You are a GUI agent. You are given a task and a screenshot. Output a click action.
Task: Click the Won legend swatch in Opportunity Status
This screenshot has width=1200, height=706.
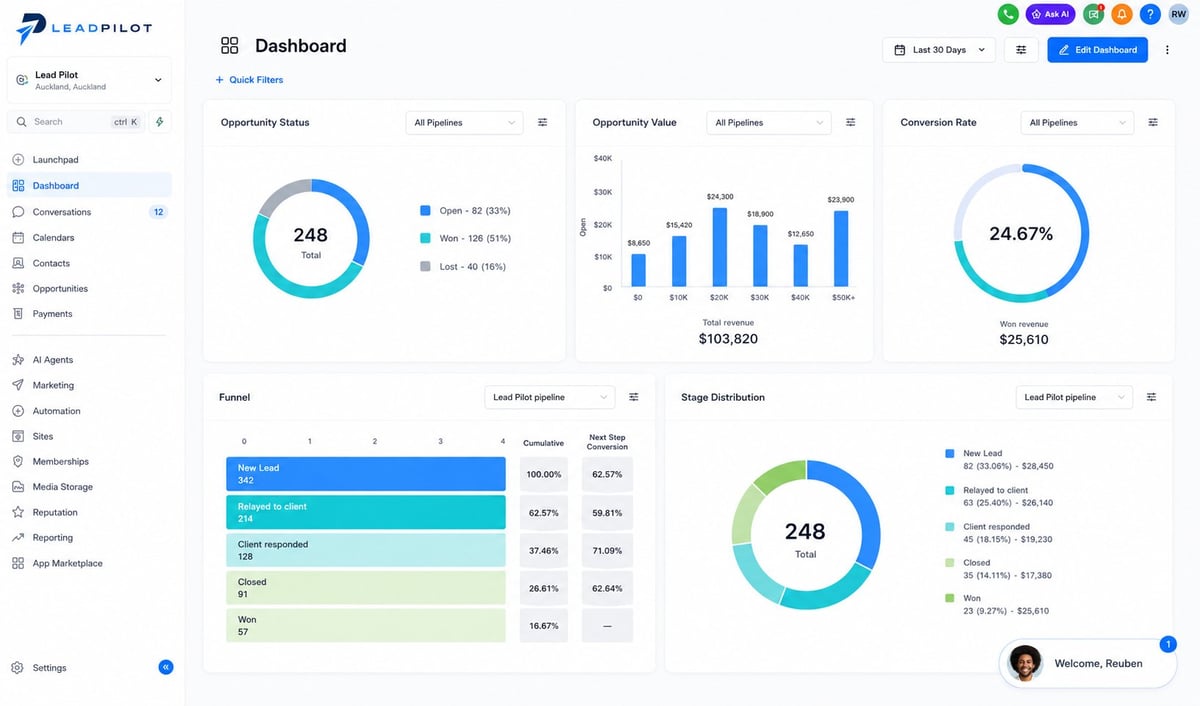click(x=425, y=238)
